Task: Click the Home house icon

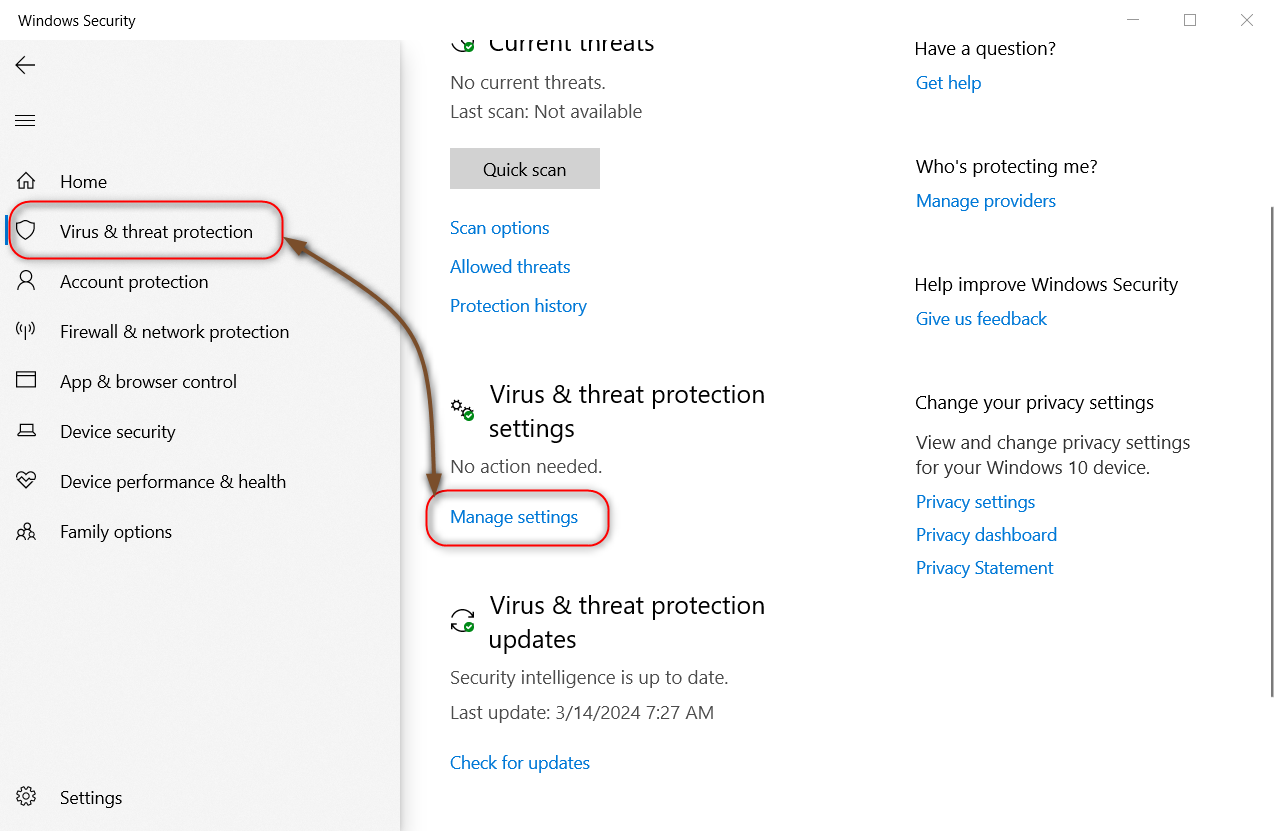Action: coord(26,182)
